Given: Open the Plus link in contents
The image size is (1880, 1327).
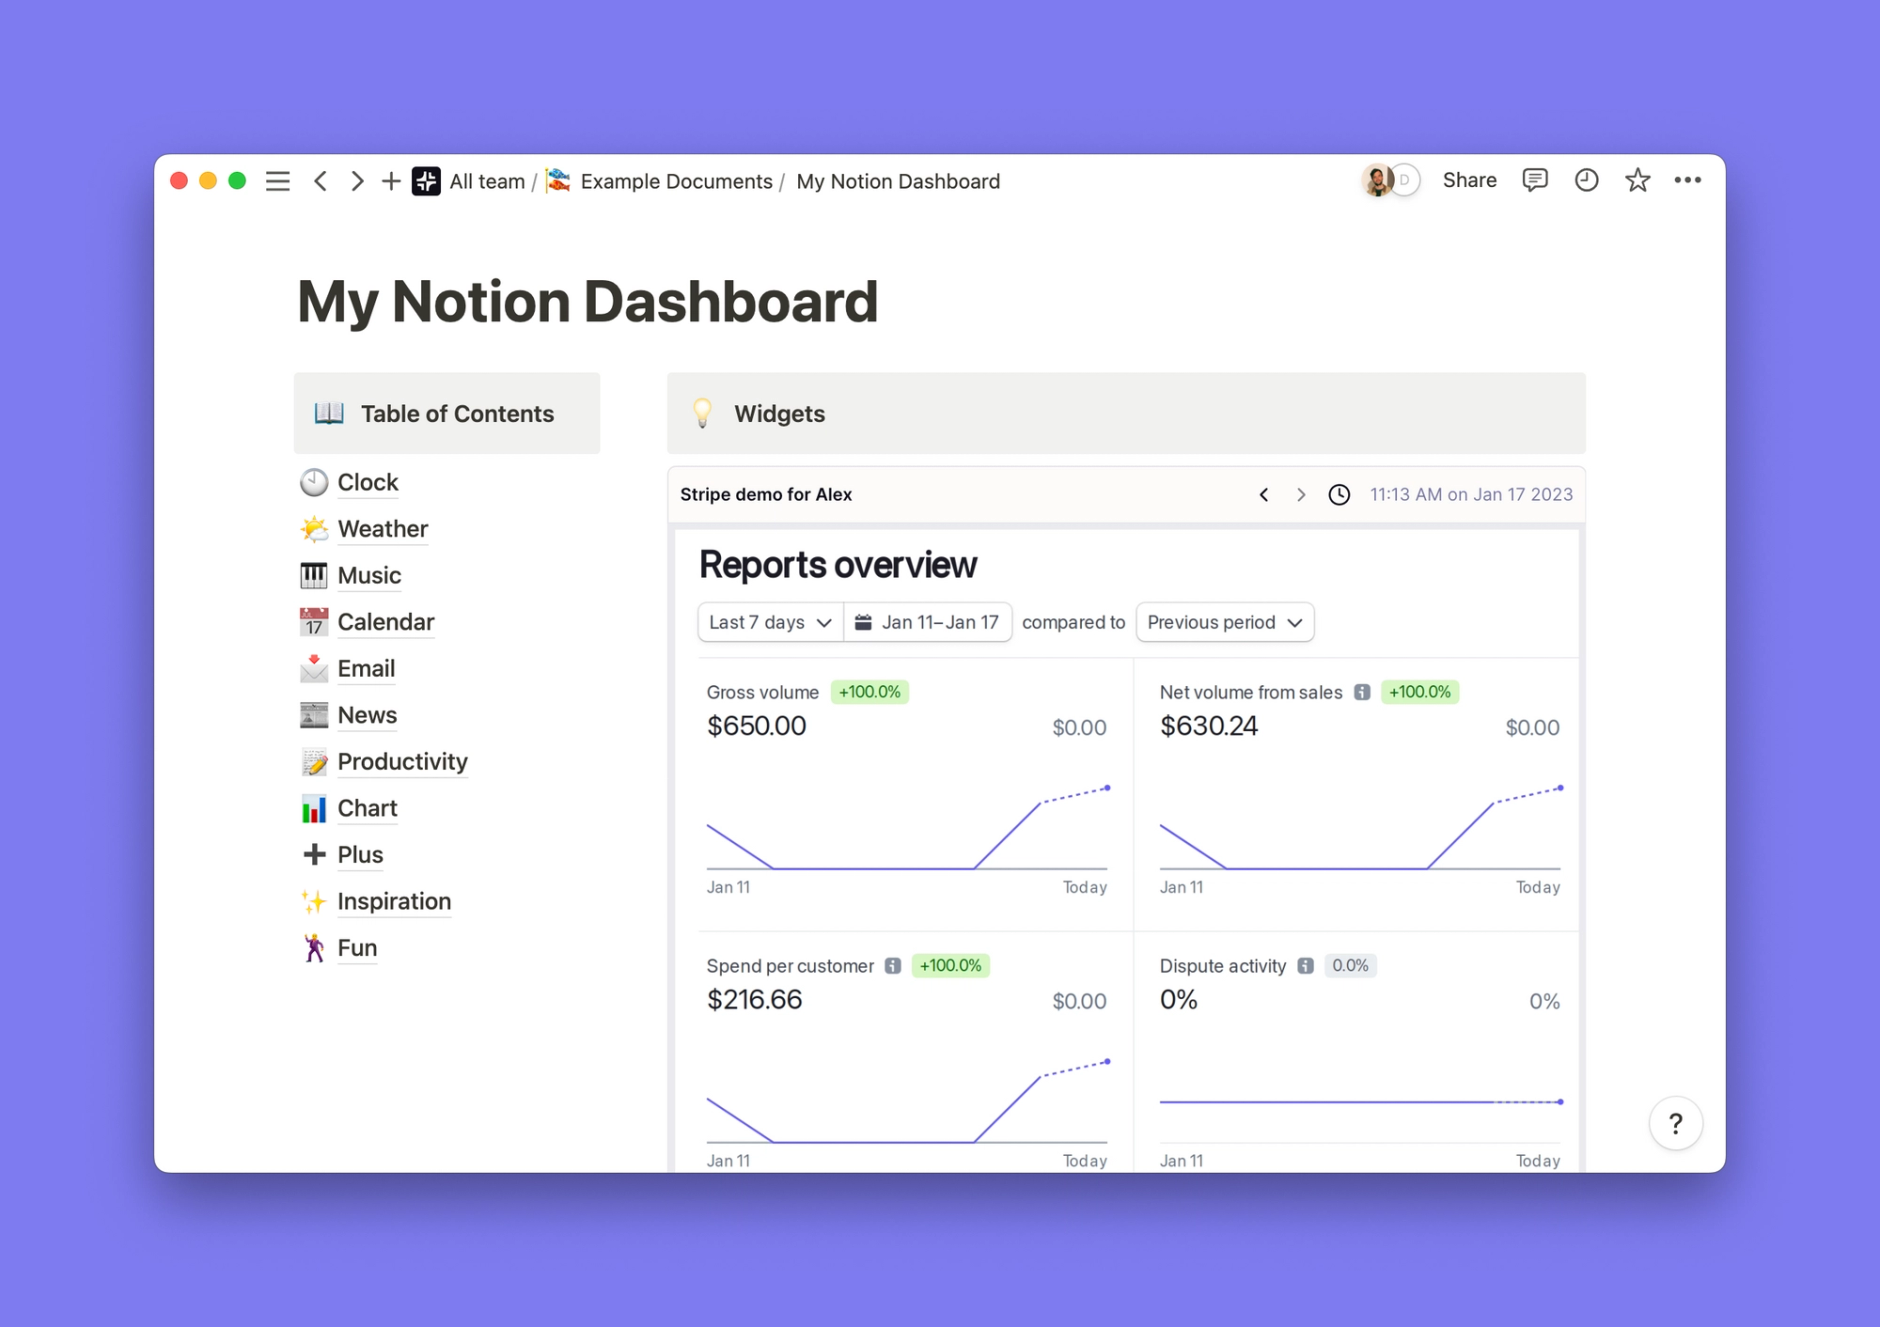Looking at the screenshot, I should (360, 855).
